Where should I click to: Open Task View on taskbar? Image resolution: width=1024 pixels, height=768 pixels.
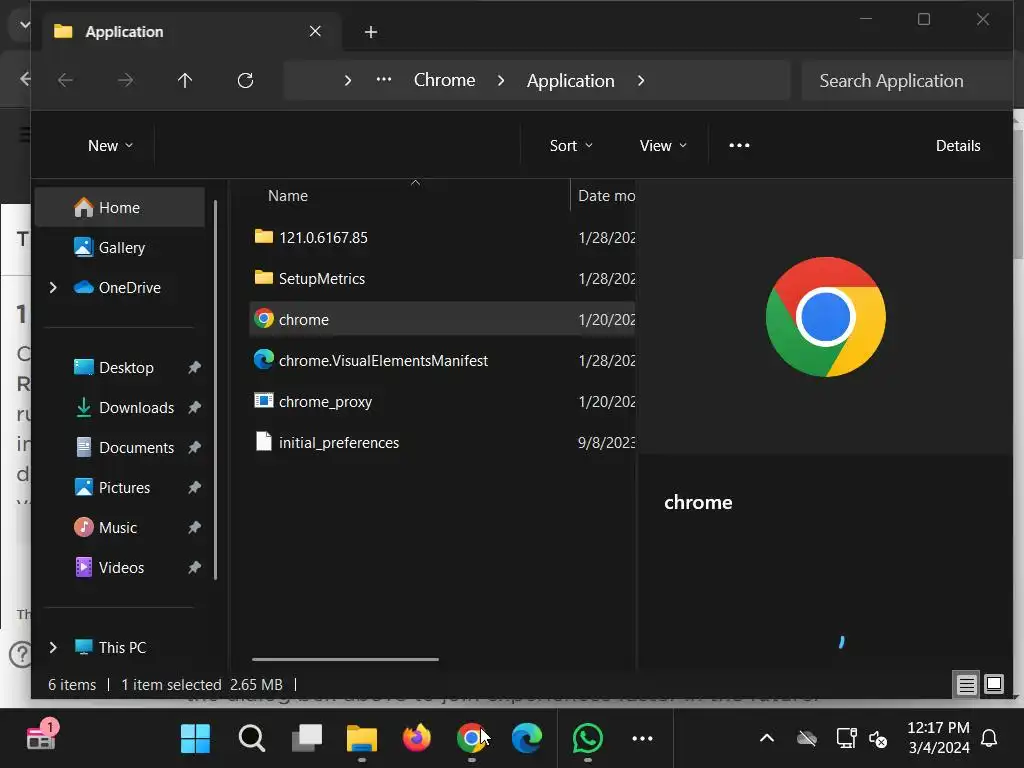(307, 739)
